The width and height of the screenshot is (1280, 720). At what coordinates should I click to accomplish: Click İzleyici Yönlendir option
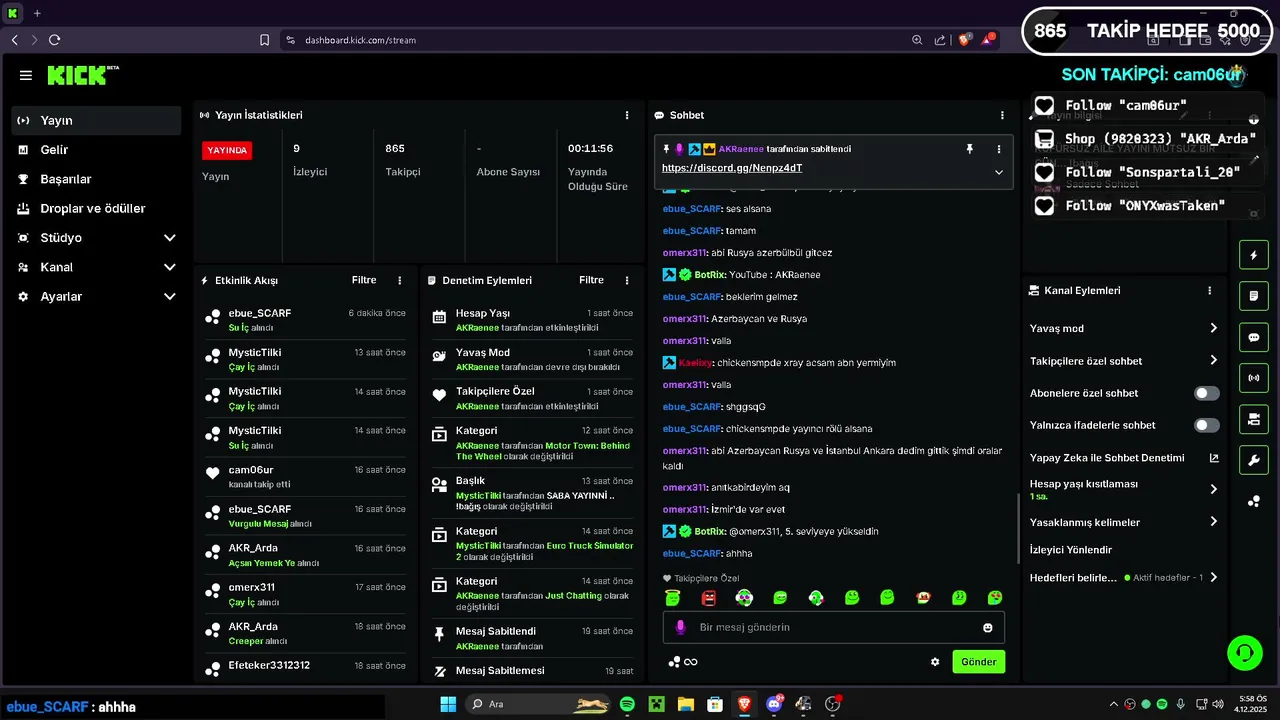pos(1071,550)
